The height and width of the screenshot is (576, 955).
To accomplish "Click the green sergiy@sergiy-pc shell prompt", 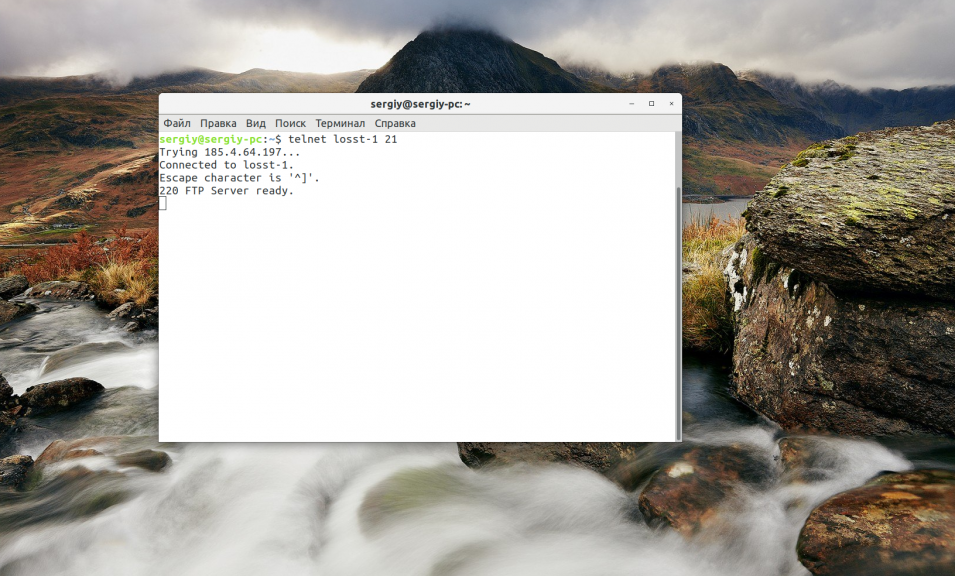I will [x=210, y=139].
